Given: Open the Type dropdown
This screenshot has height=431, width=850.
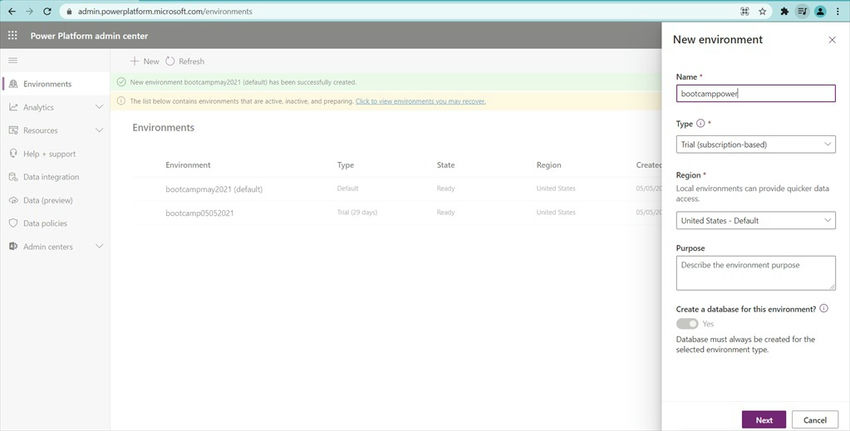Looking at the screenshot, I should tap(756, 144).
